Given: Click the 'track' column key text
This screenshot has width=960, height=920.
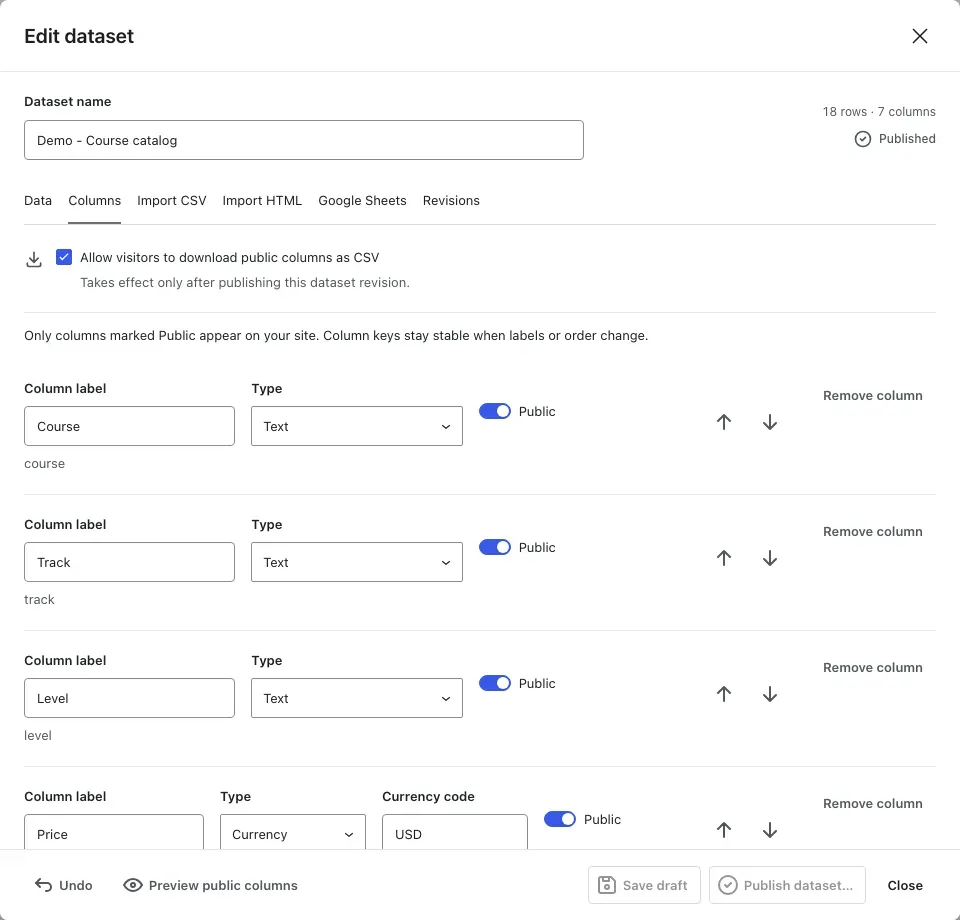Looking at the screenshot, I should point(39,600).
